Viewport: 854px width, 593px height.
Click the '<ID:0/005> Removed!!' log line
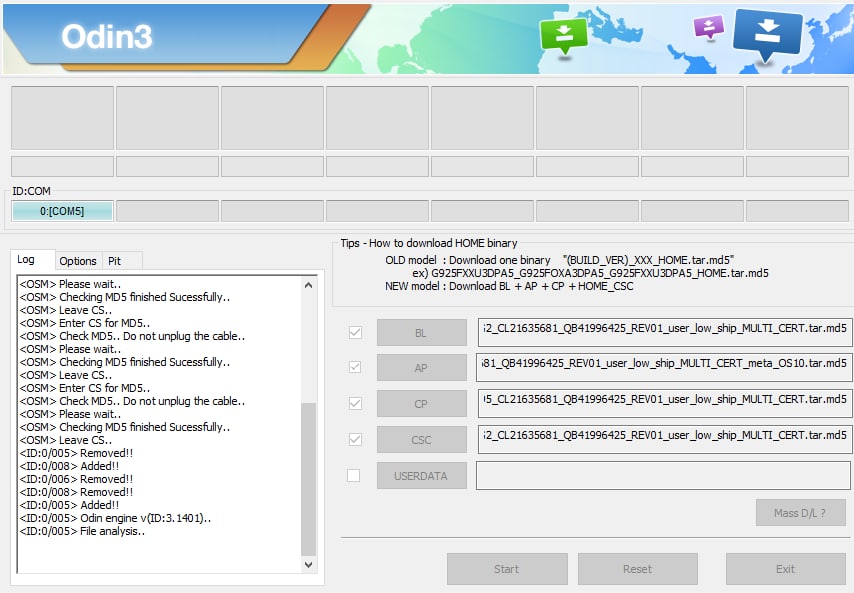pyautogui.click(x=76, y=453)
